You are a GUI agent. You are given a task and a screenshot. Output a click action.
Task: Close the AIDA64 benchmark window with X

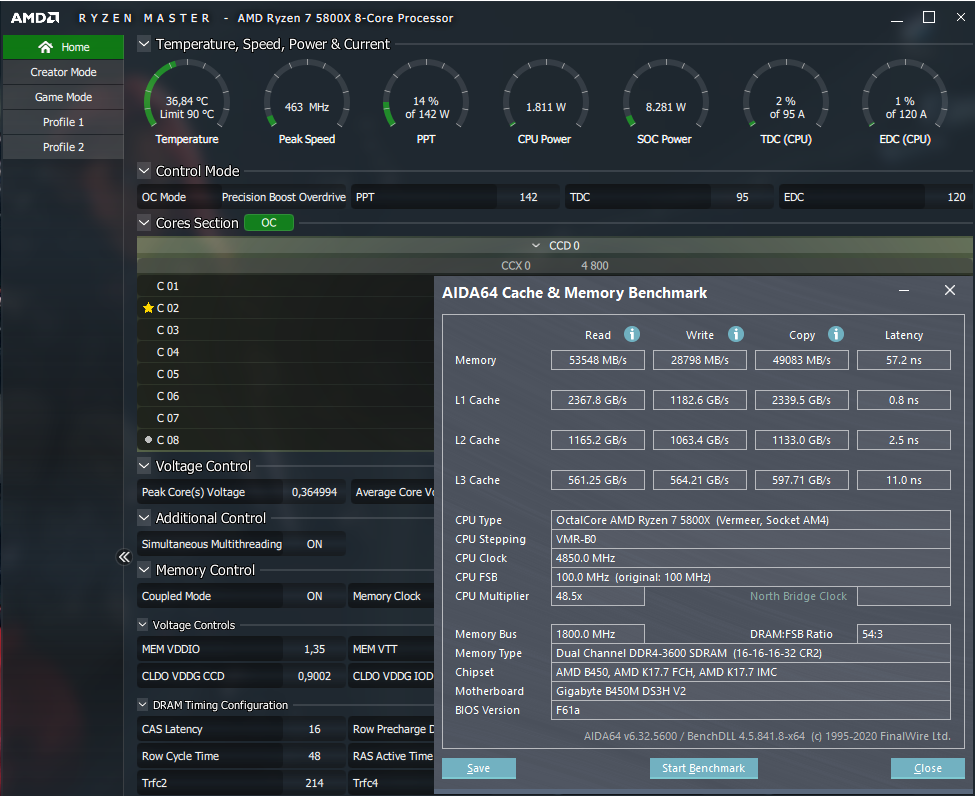[950, 290]
